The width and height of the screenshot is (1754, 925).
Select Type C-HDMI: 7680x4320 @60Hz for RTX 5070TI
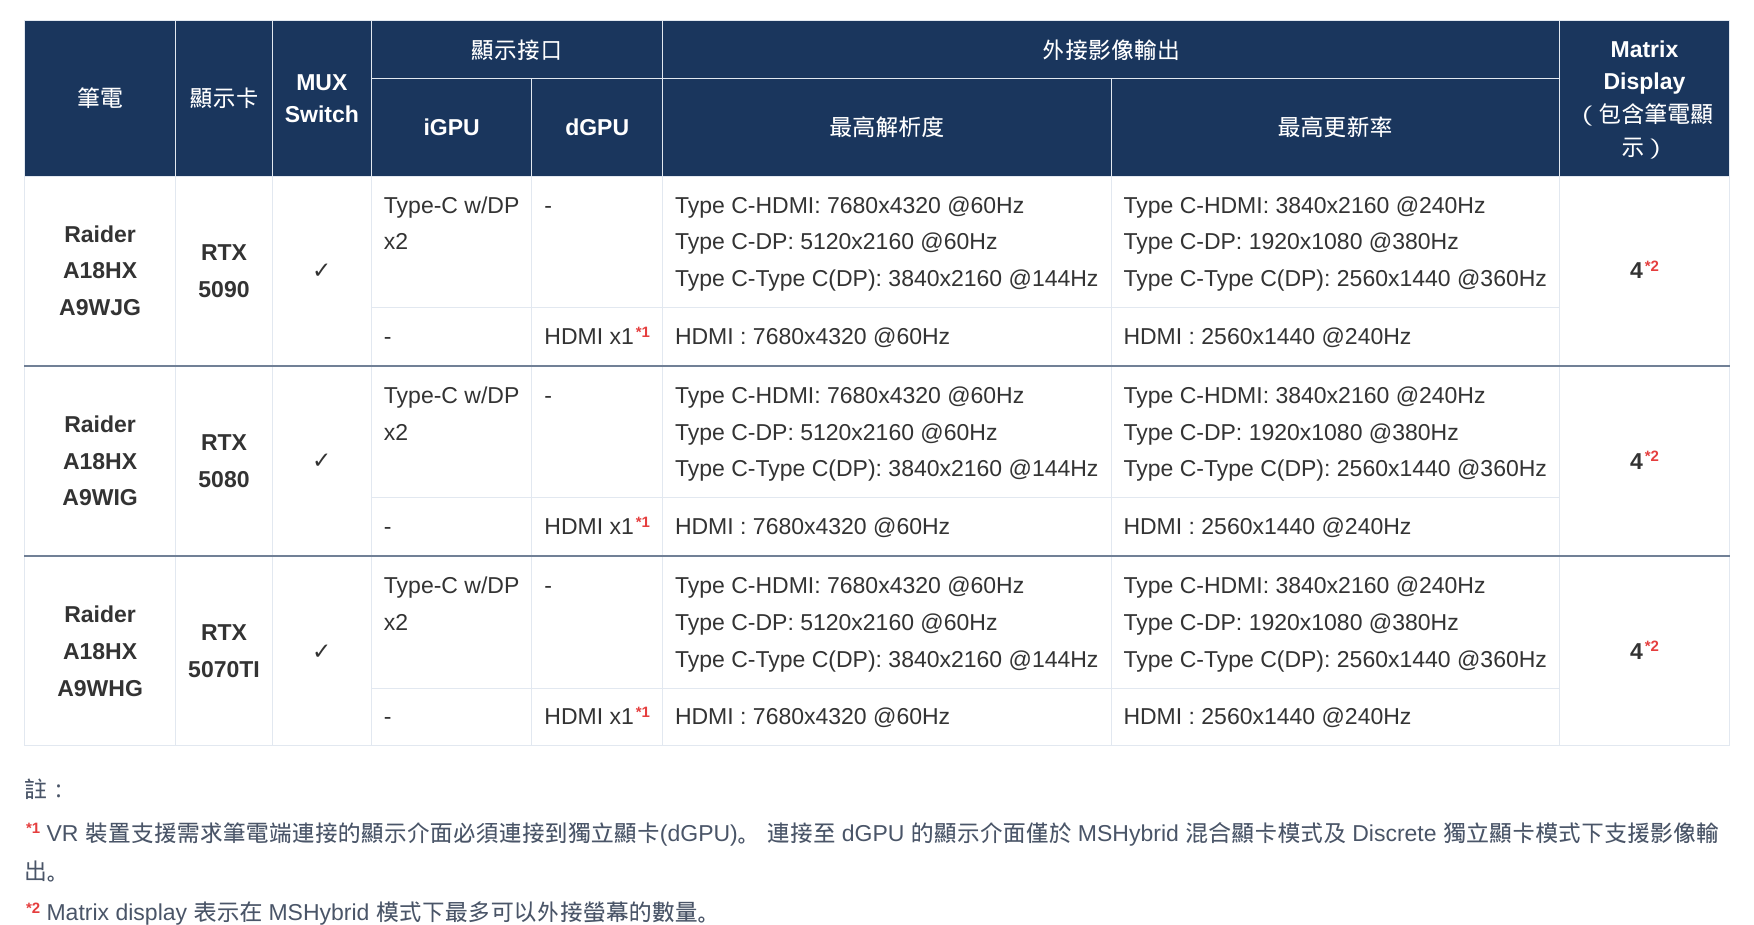tap(849, 585)
